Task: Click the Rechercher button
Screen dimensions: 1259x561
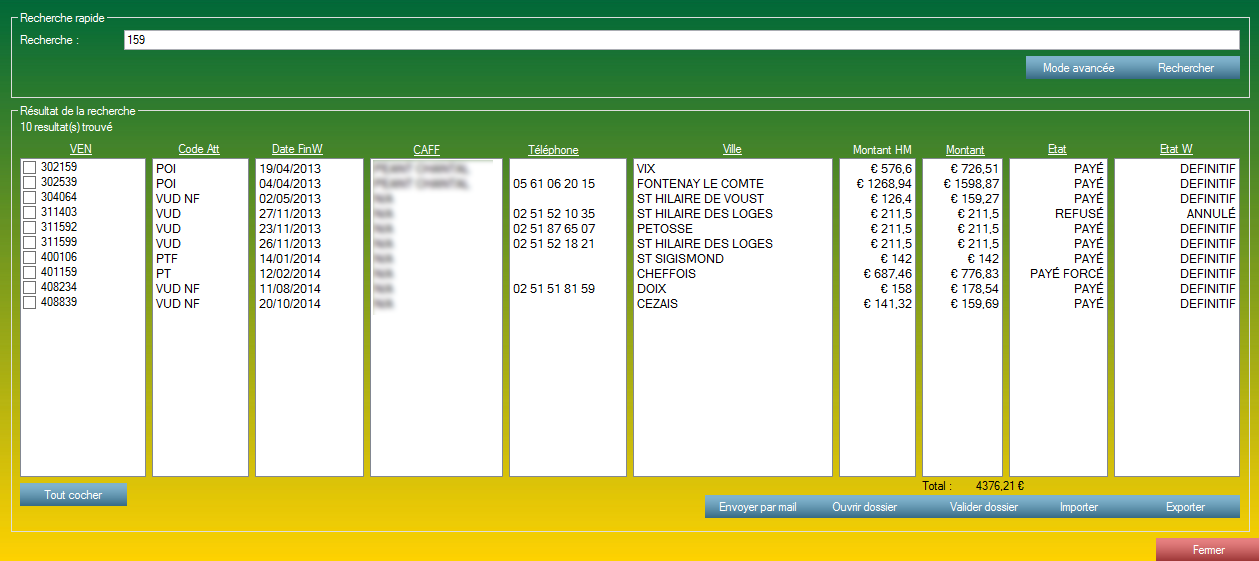Action: coord(1185,68)
